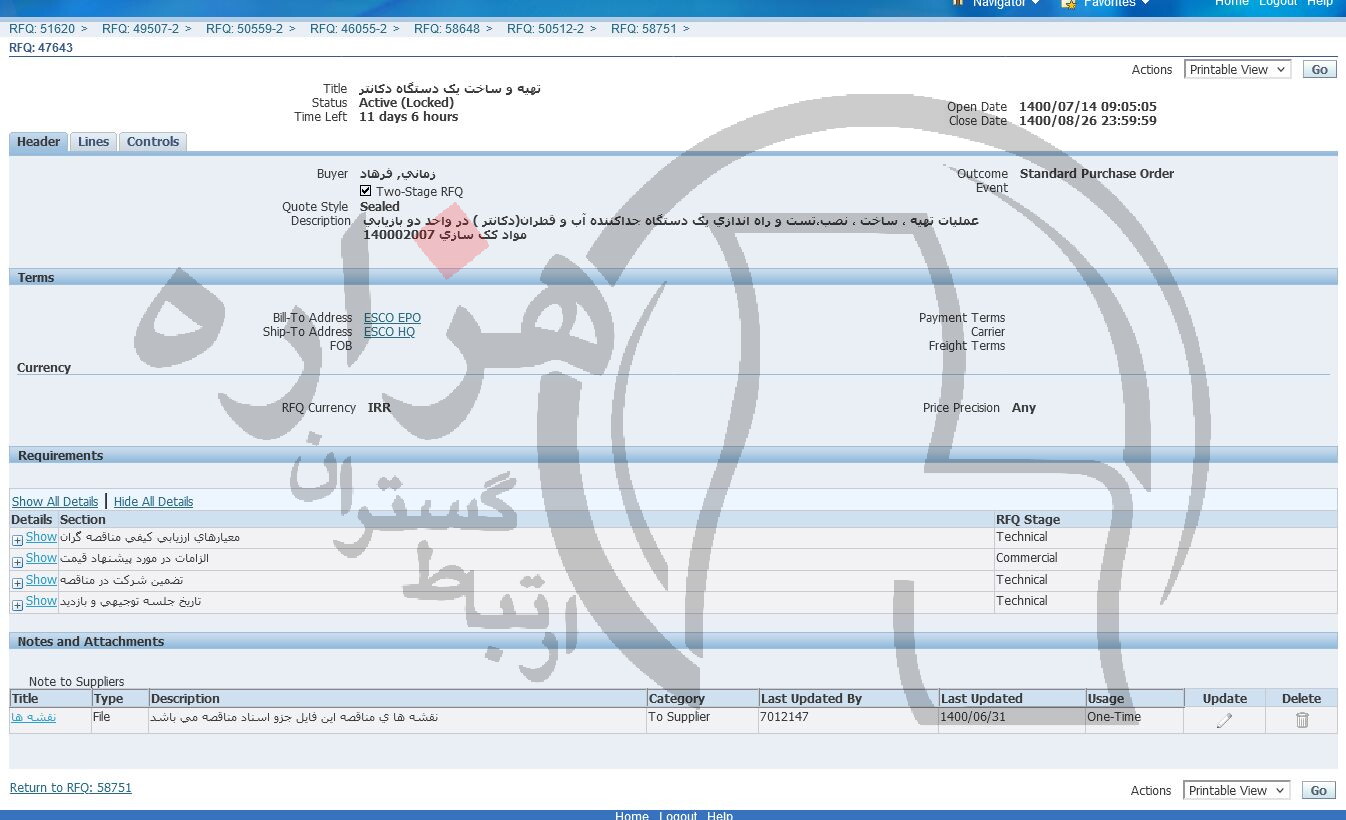Expand the third requirements row using its plus icon
This screenshot has width=1346, height=820.
[x=17, y=583]
